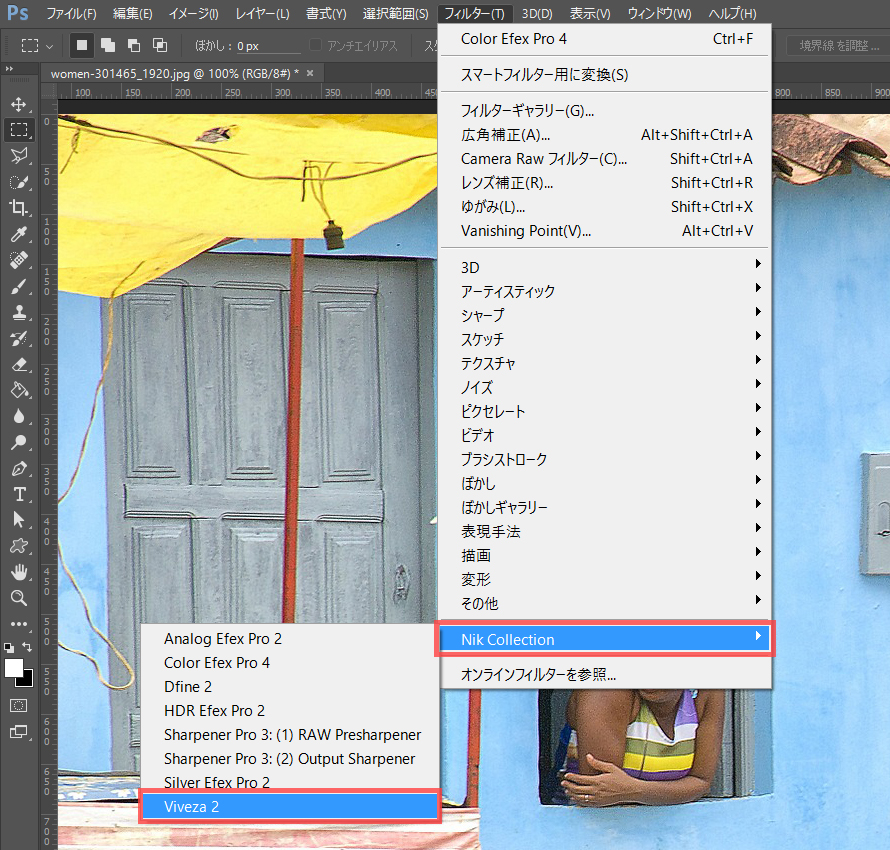
Task: Click the ぼかし feather value field
Action: click(268, 46)
